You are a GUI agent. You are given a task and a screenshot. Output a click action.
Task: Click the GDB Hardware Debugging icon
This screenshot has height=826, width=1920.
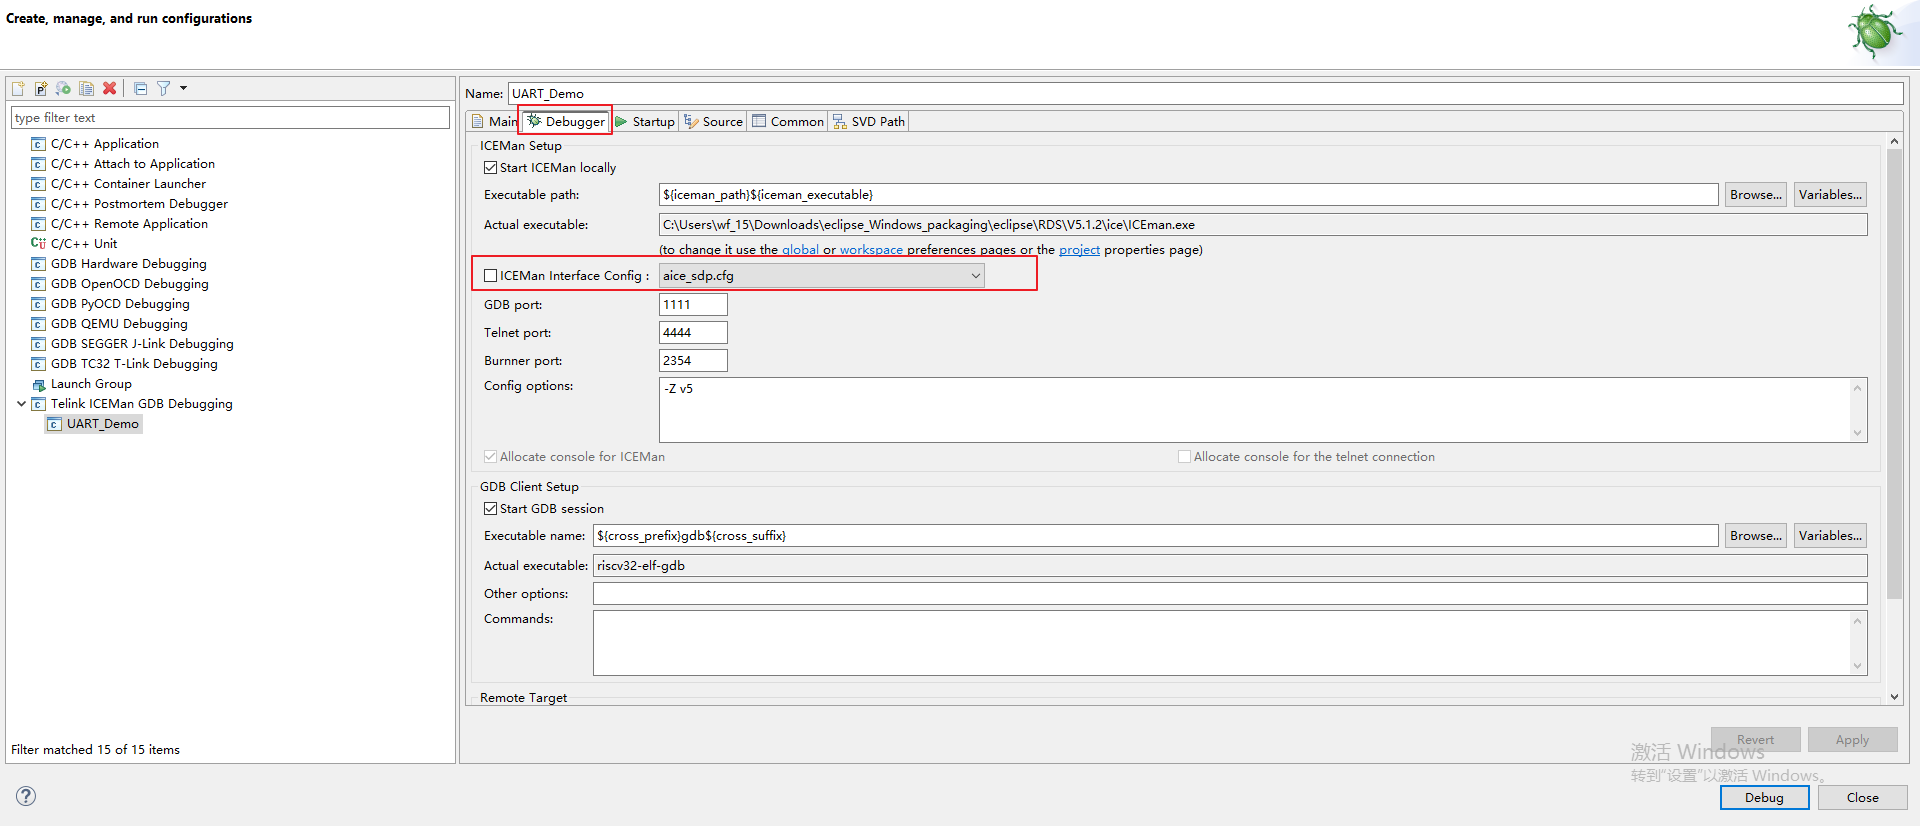tap(38, 264)
